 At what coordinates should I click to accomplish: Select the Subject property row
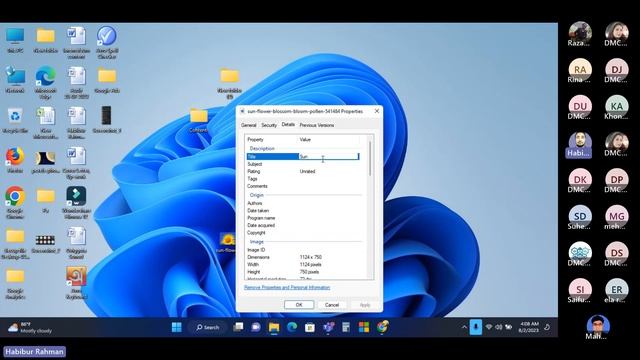pyautogui.click(x=303, y=164)
